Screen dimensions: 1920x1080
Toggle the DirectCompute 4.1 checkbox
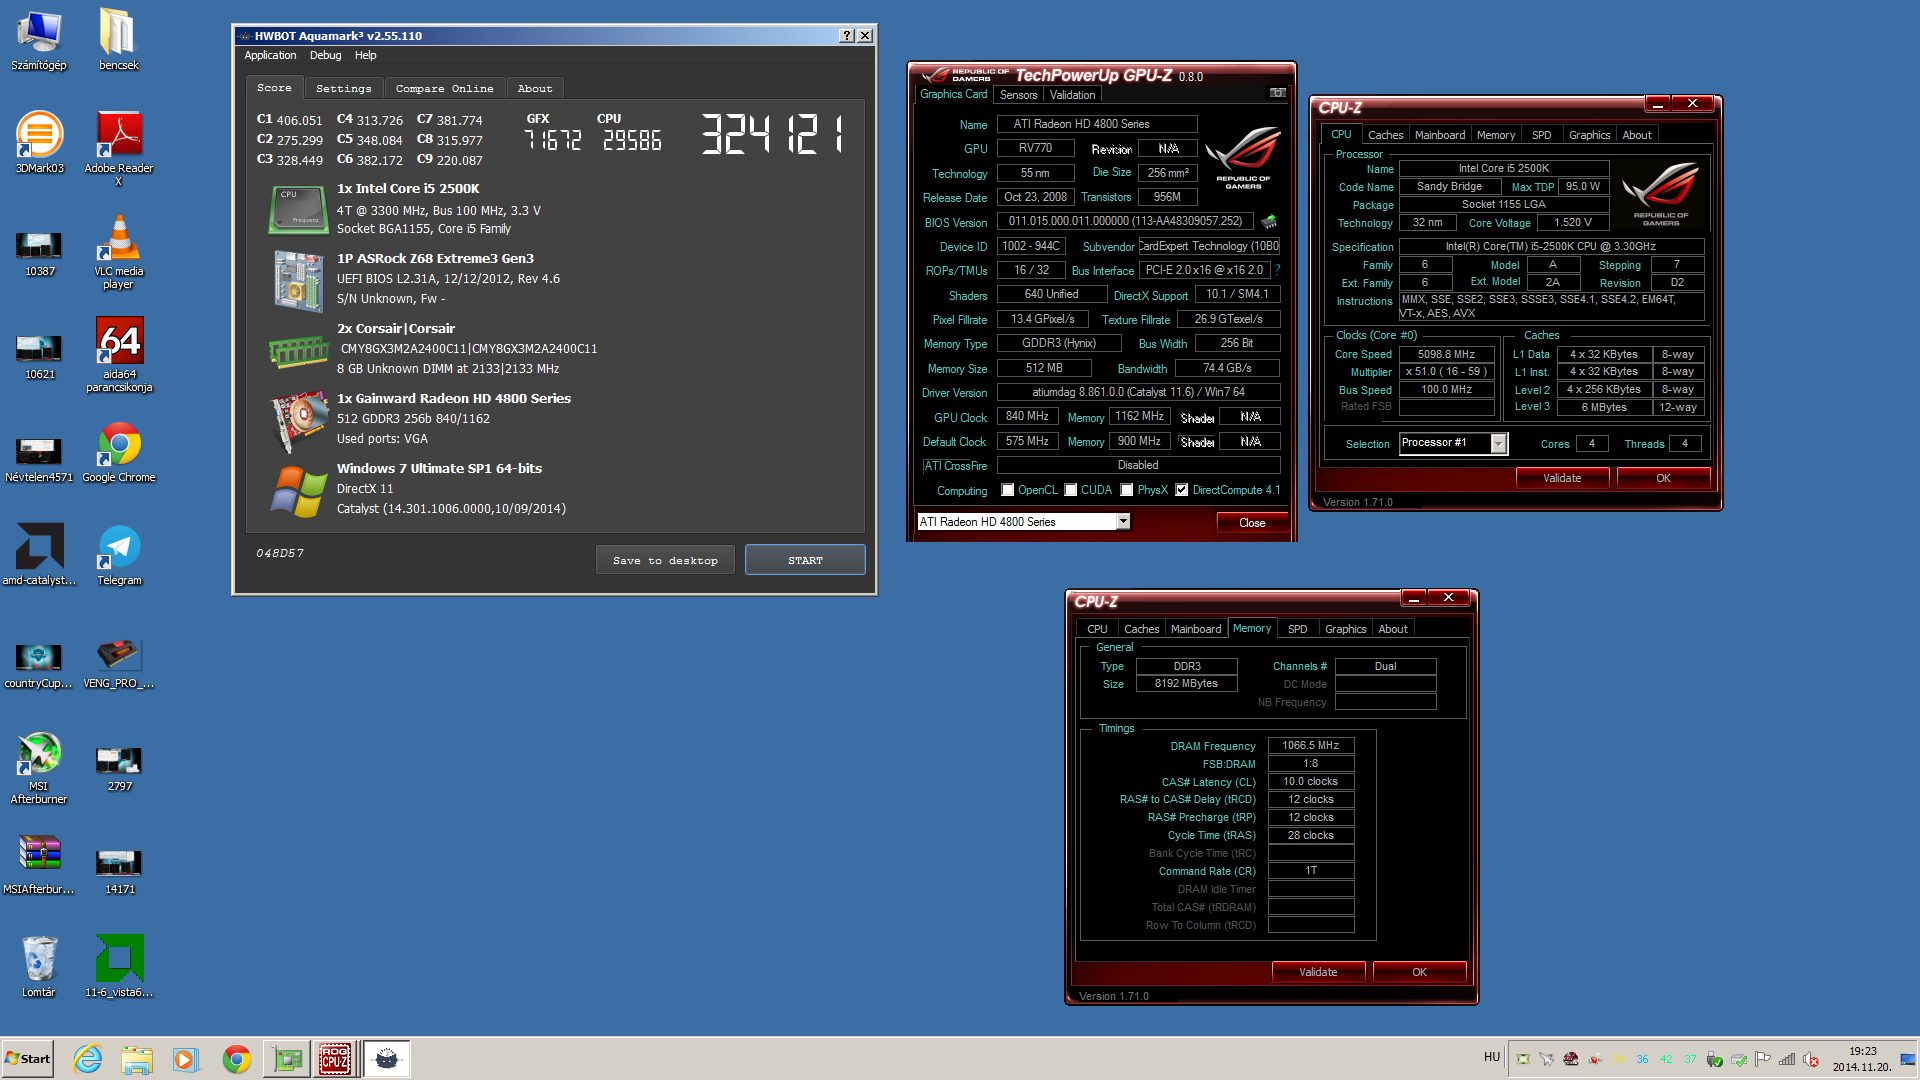tap(1182, 490)
